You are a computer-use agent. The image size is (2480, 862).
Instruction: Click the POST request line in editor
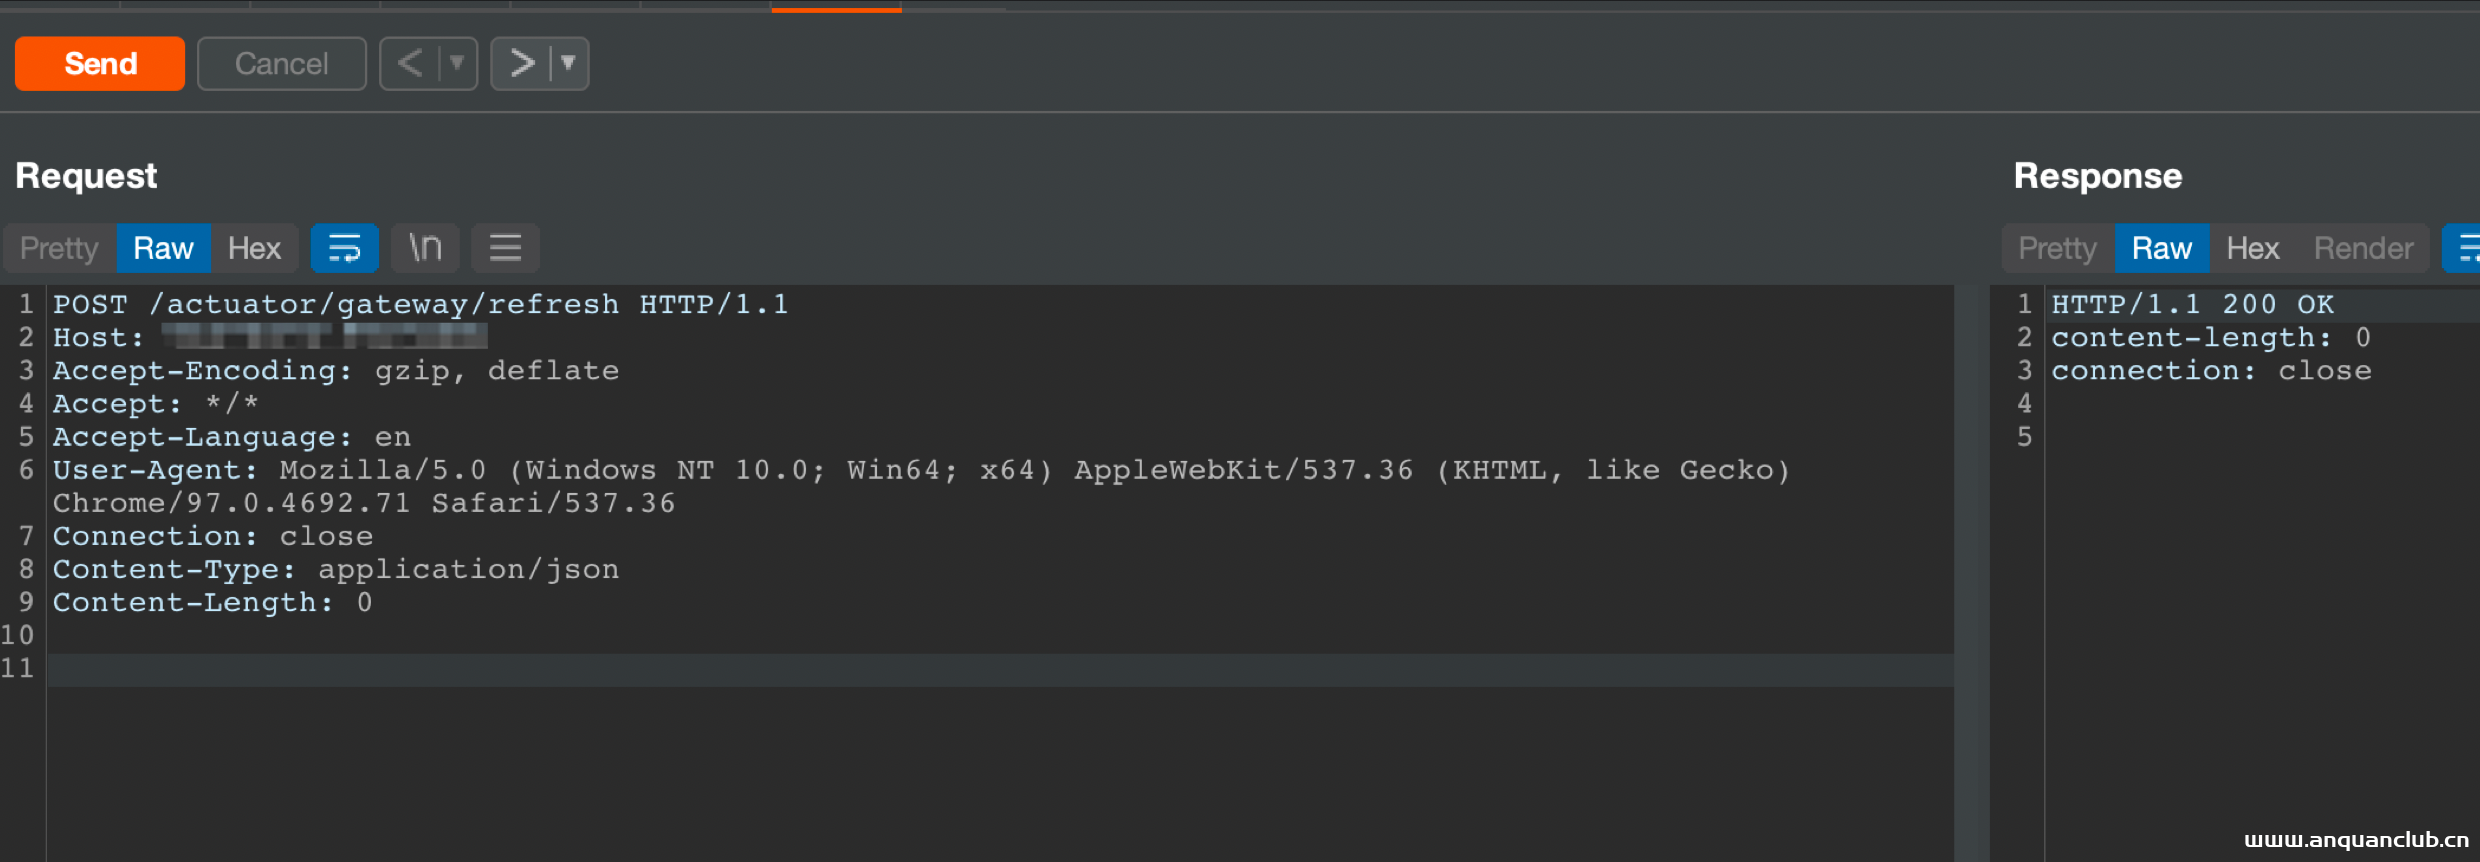(420, 304)
